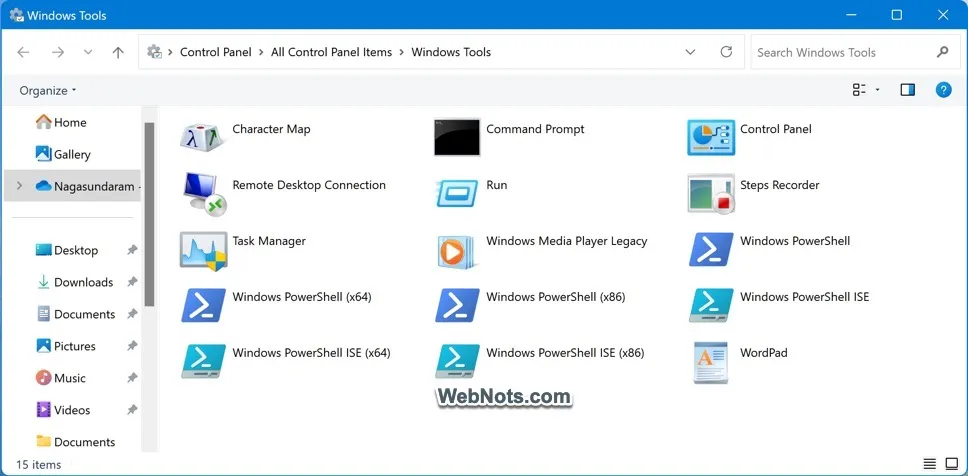968x476 pixels.
Task: Select the WordPad icon
Action: 711,362
